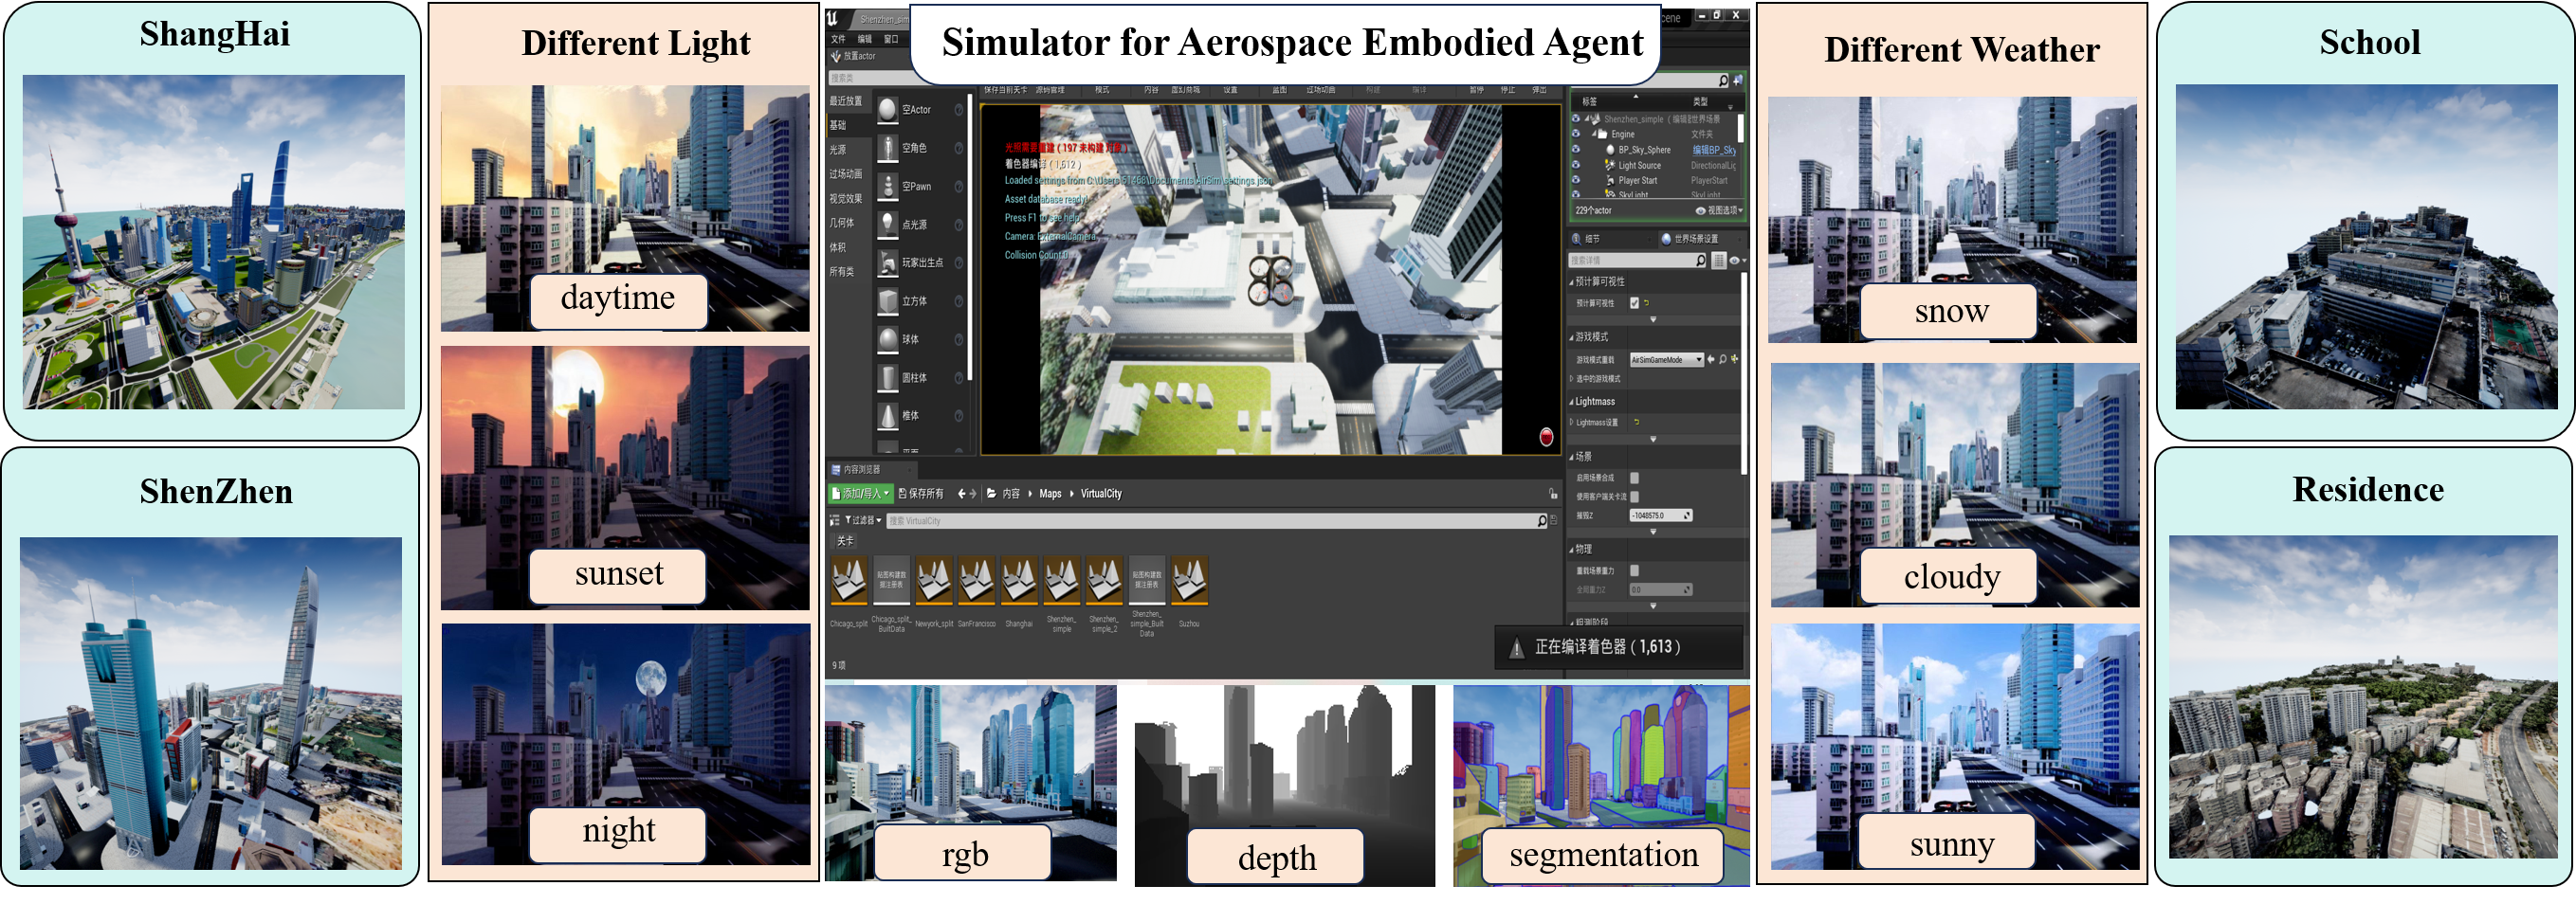Click the Unreal Engine logo icon

pyautogui.click(x=833, y=18)
